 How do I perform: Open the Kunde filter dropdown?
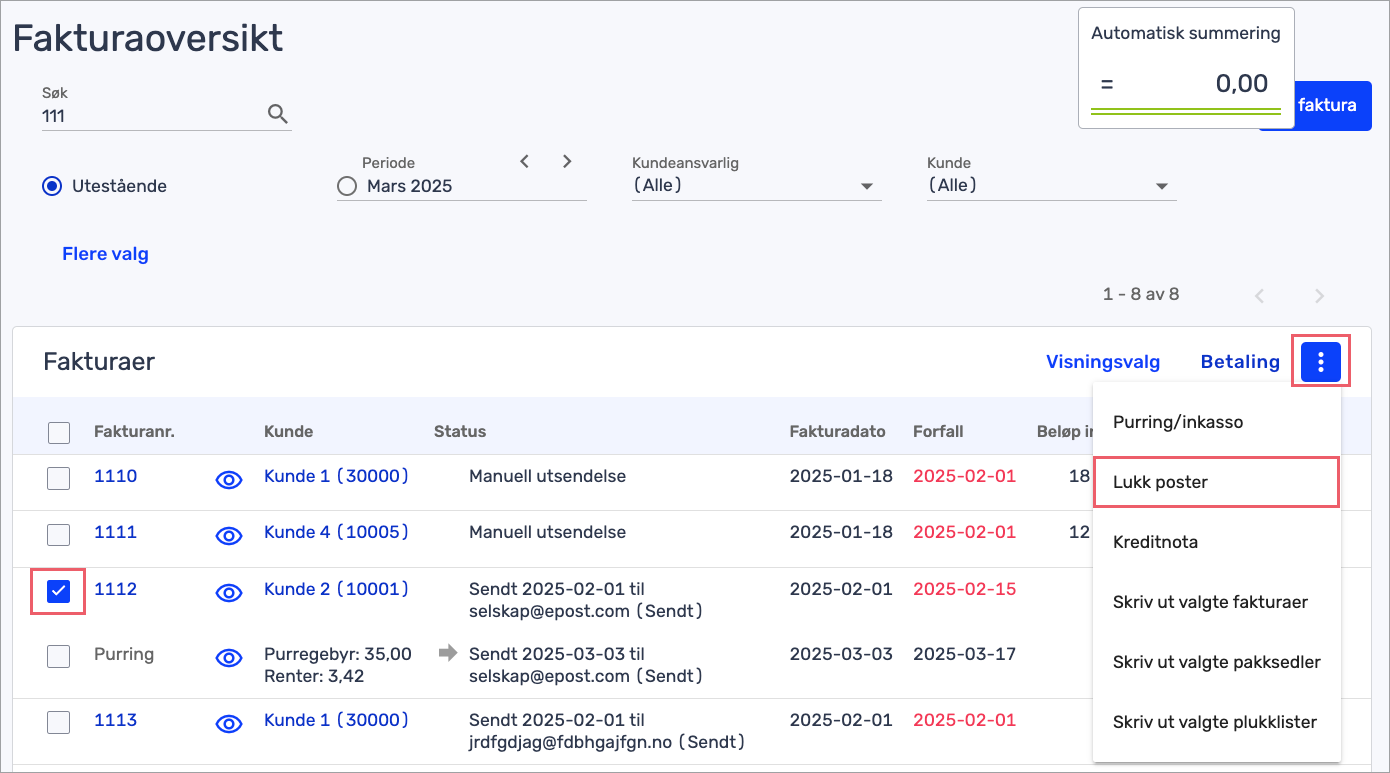(1051, 185)
